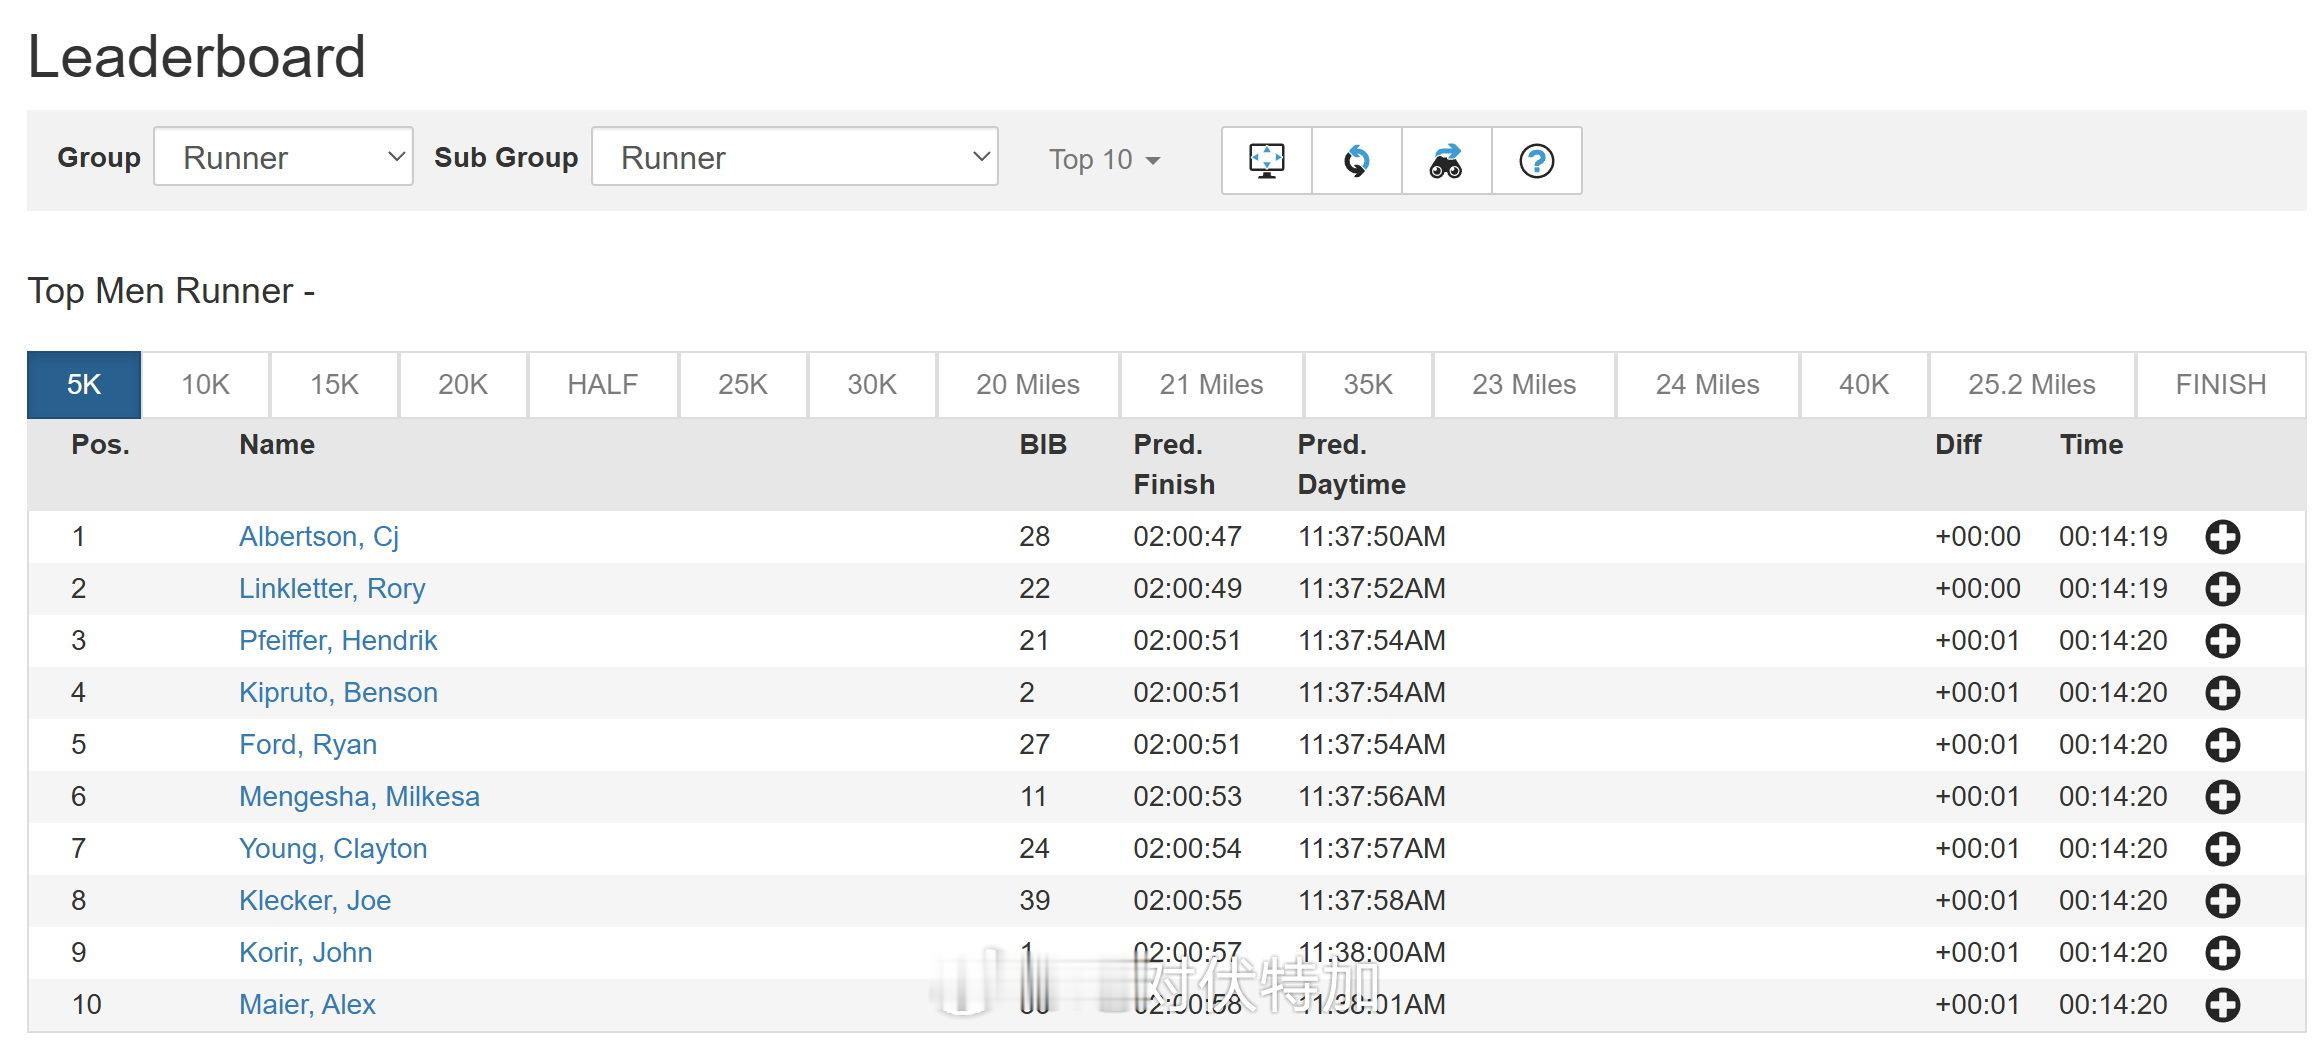2316x1040 pixels.
Task: Switch to the 15K split tab
Action: (334, 385)
